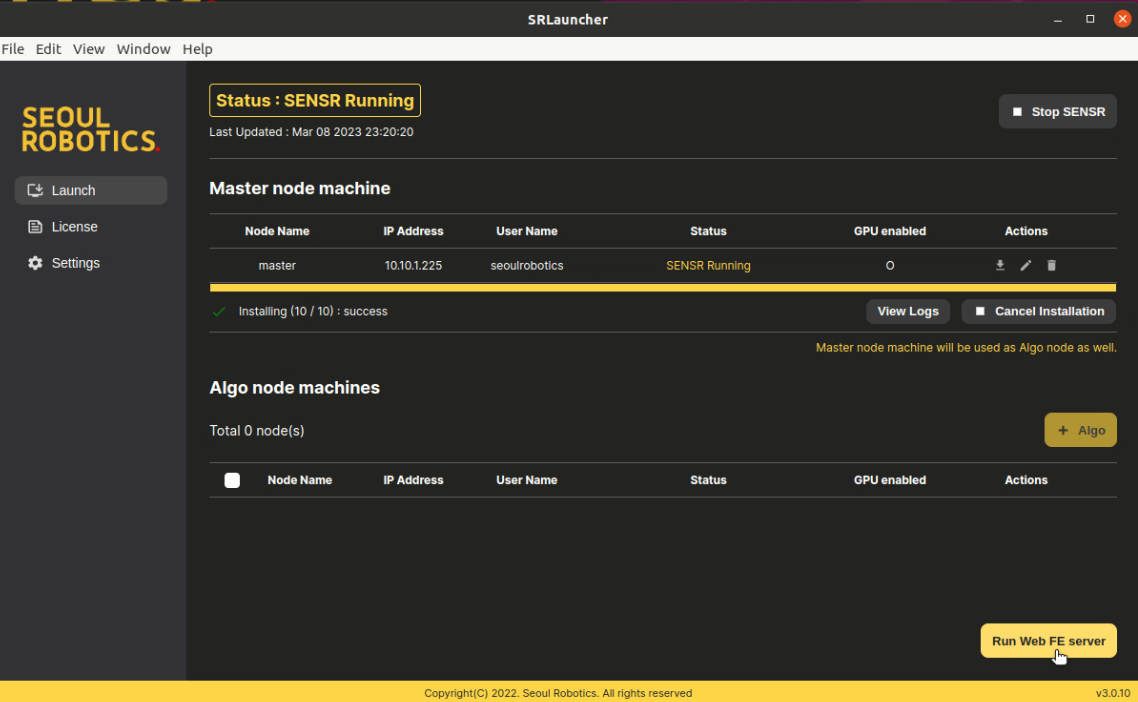Stop SENSR with the top button
The height and width of the screenshot is (702, 1138).
tap(1057, 112)
